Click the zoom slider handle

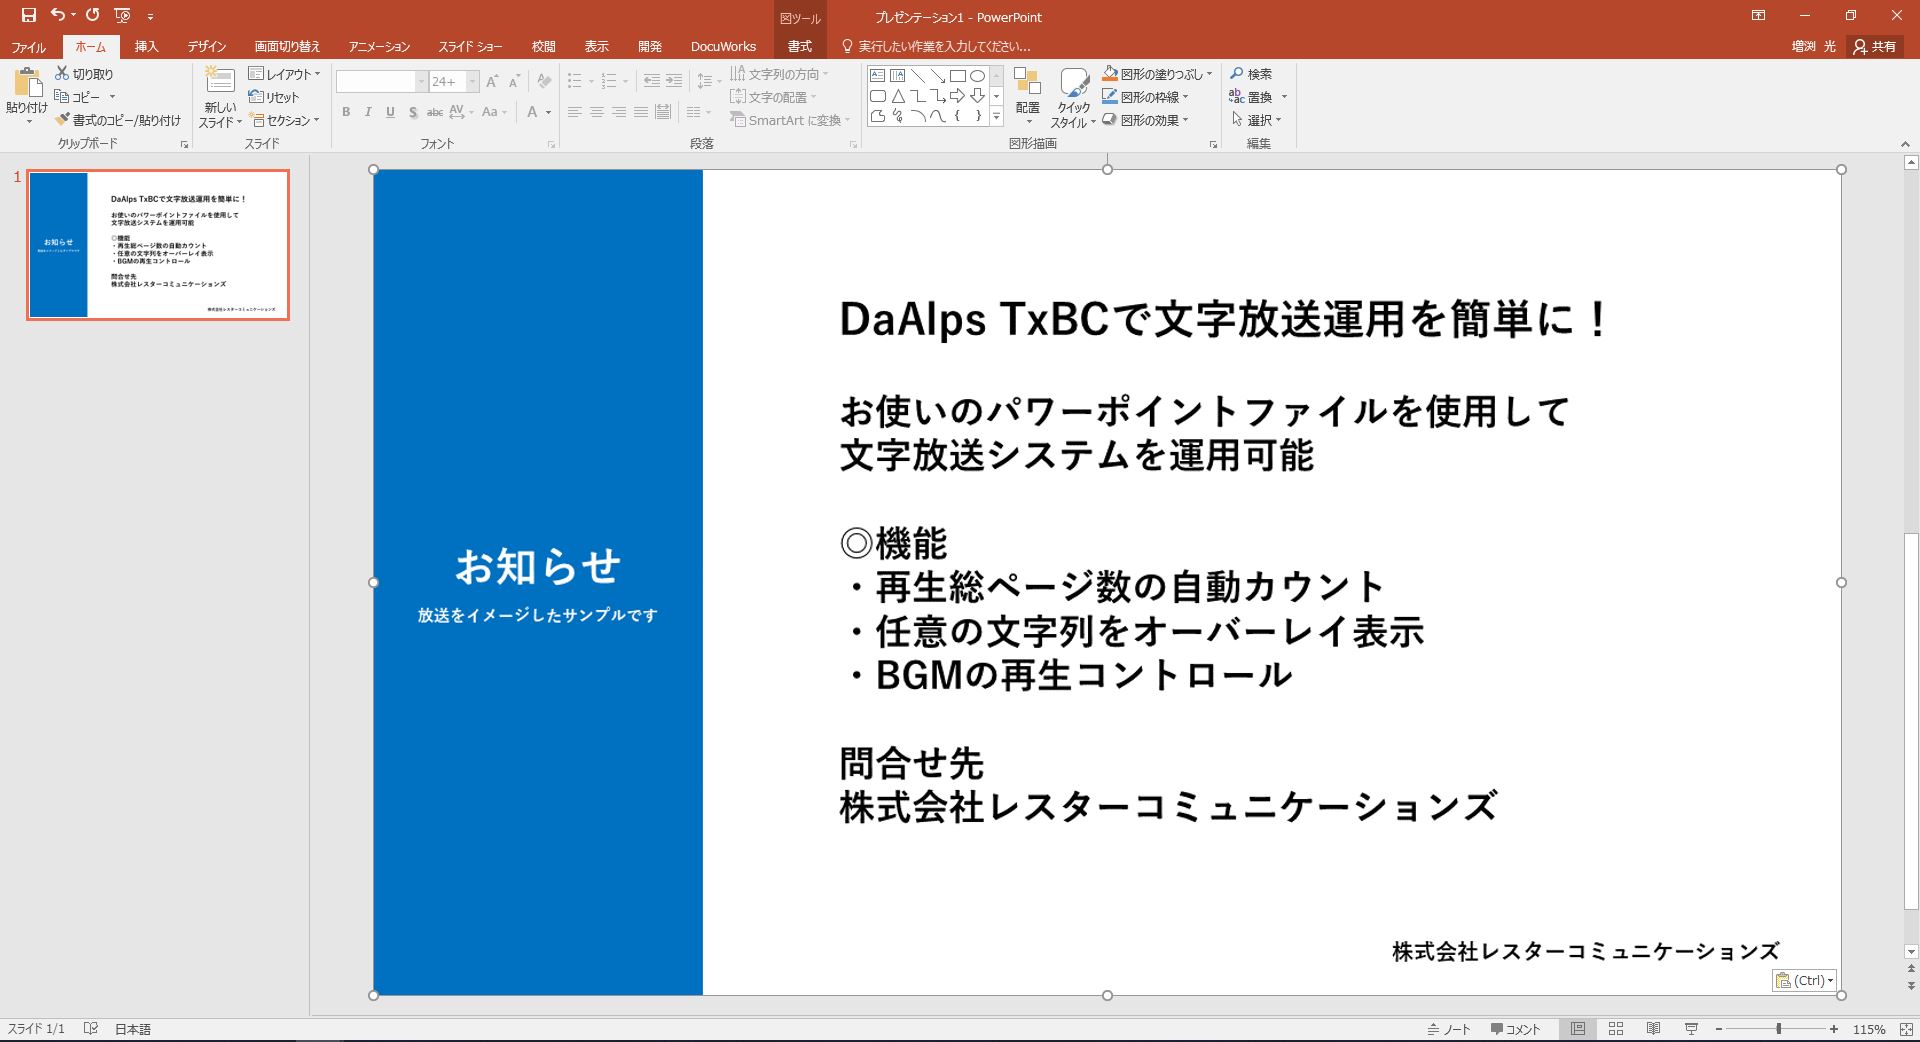1779,1029
